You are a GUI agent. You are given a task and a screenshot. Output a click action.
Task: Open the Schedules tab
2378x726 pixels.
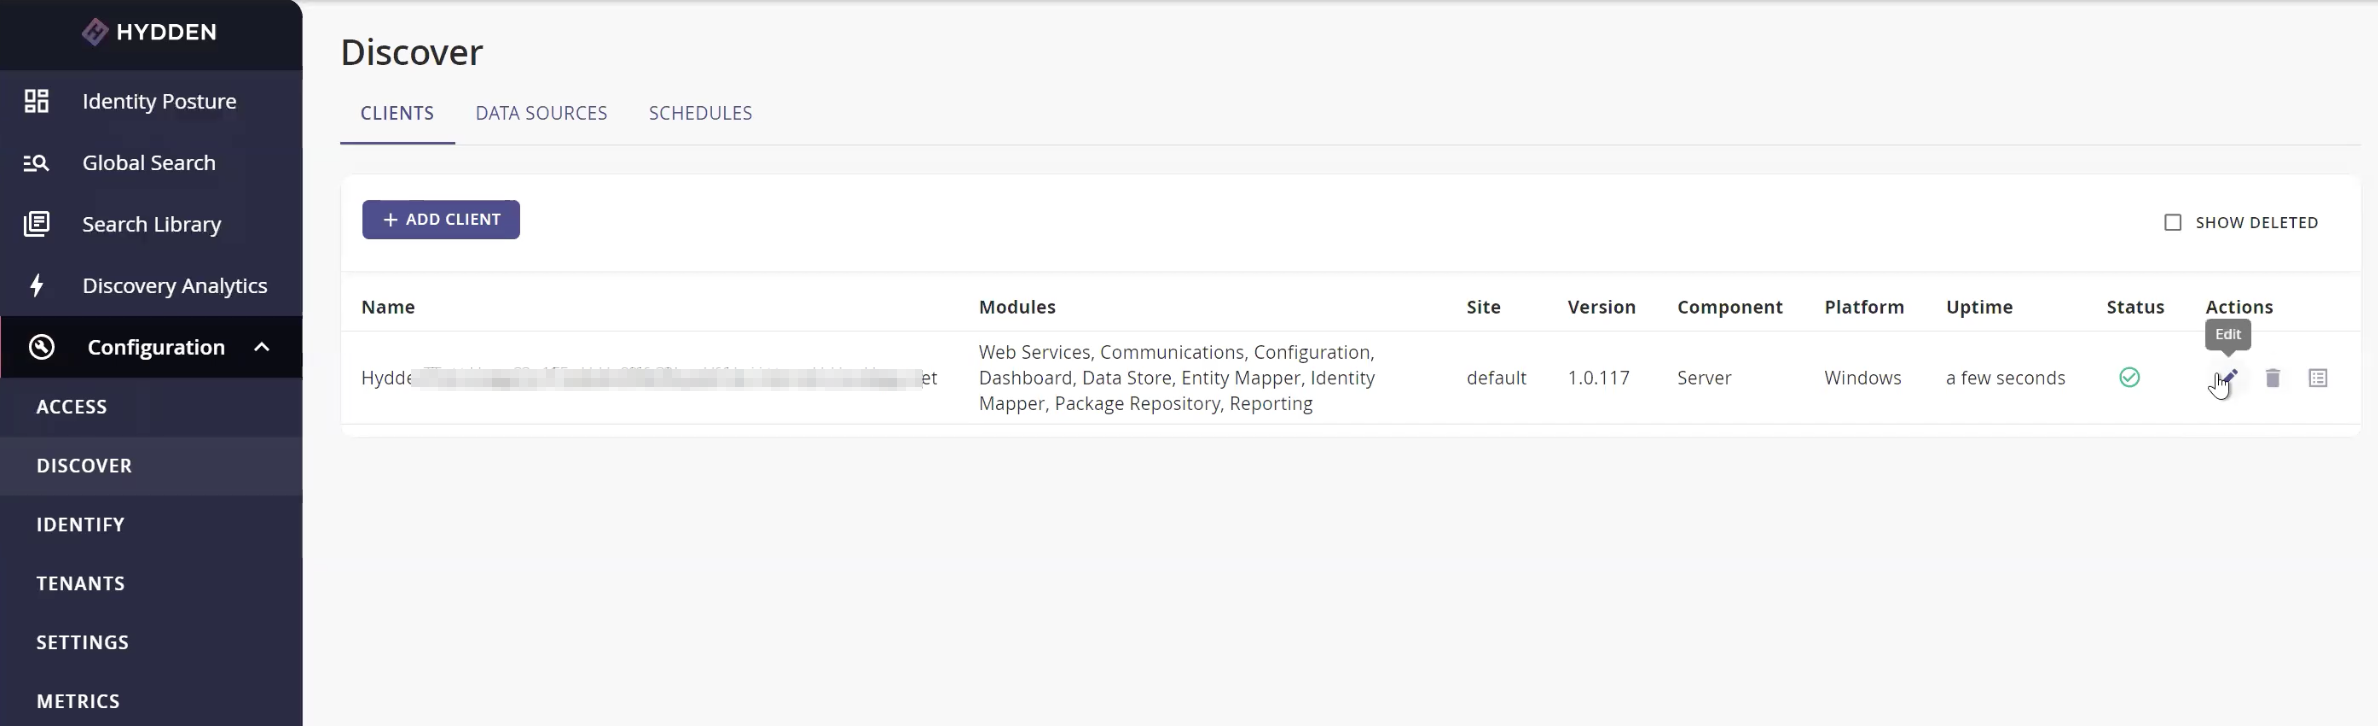[x=699, y=113]
